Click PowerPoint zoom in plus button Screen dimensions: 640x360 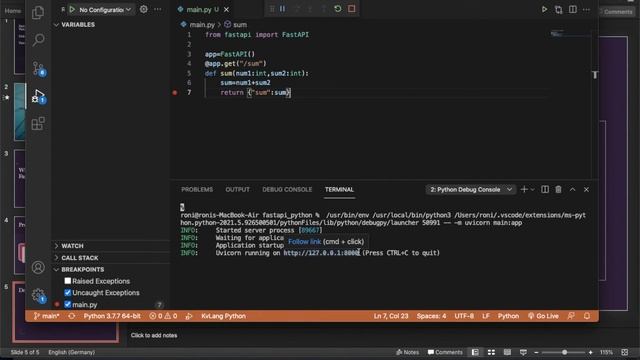tap(590, 352)
